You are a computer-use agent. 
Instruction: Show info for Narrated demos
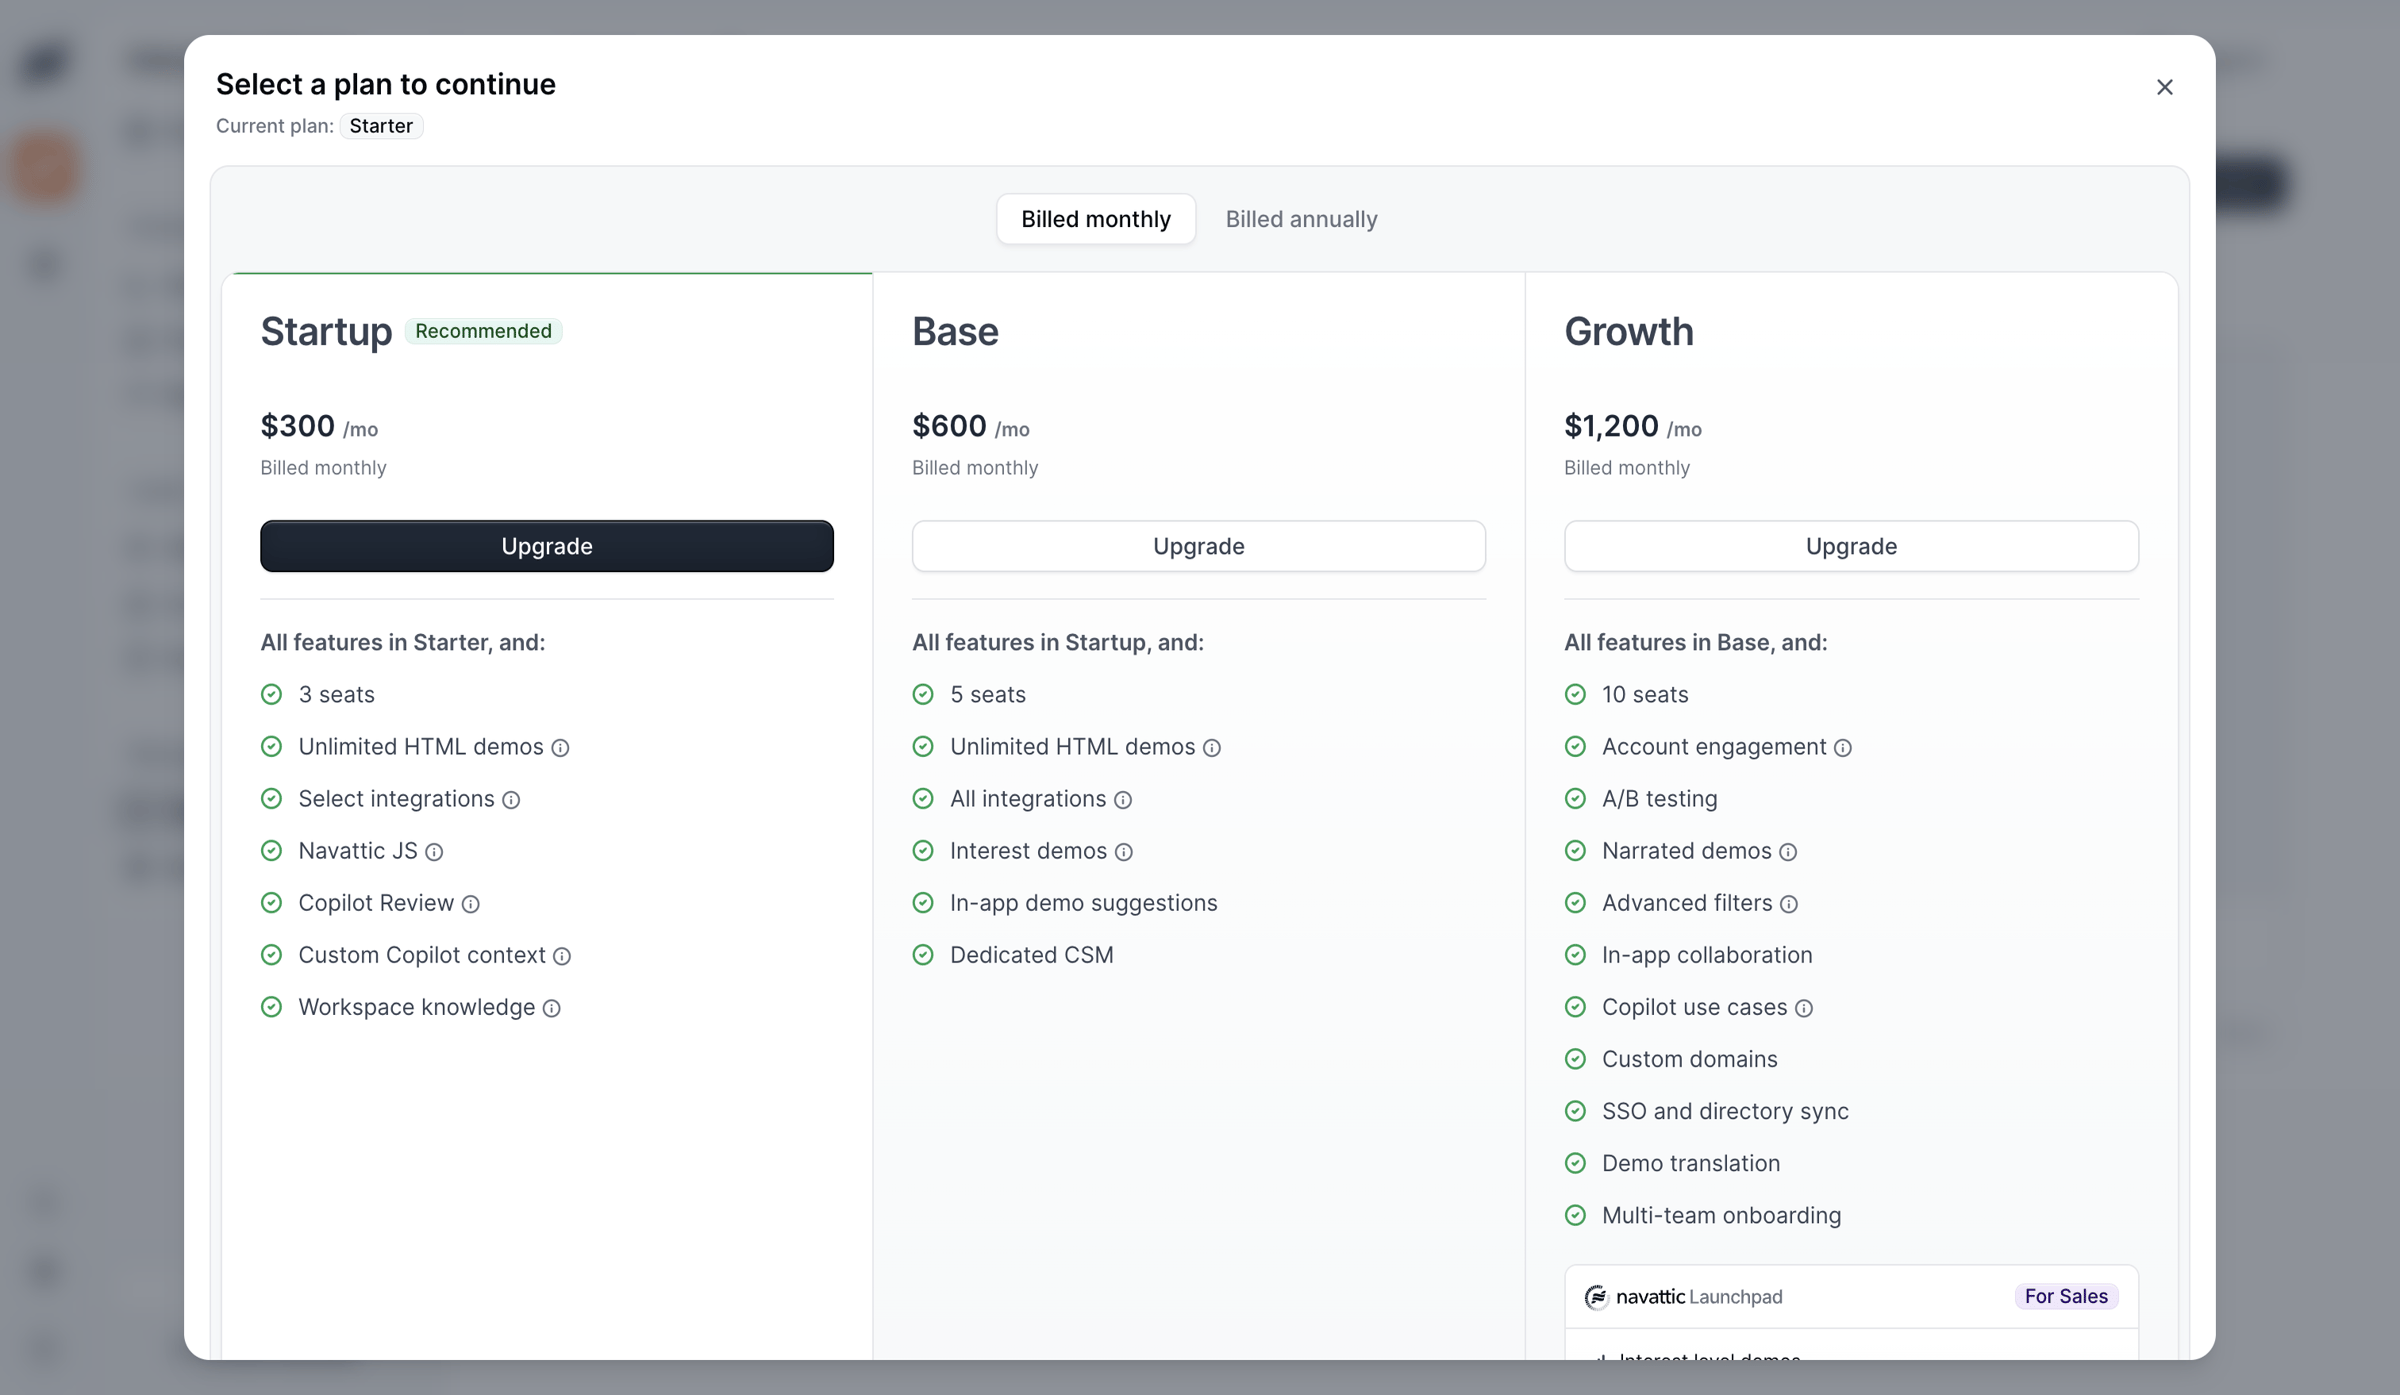point(1788,852)
